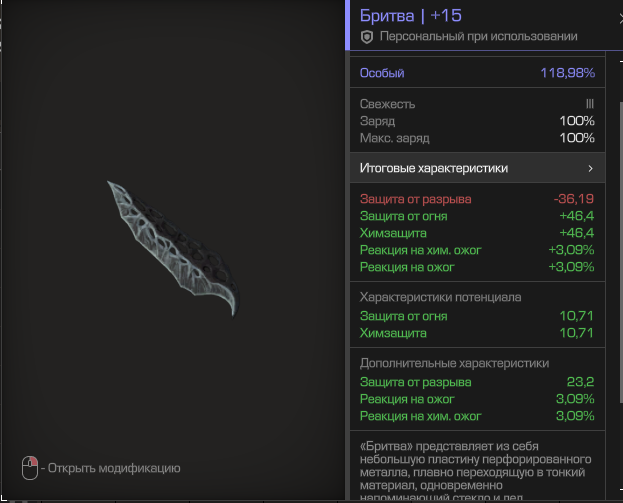623x503 pixels.
Task: Click the Заряд 100% row
Action: coord(476,121)
